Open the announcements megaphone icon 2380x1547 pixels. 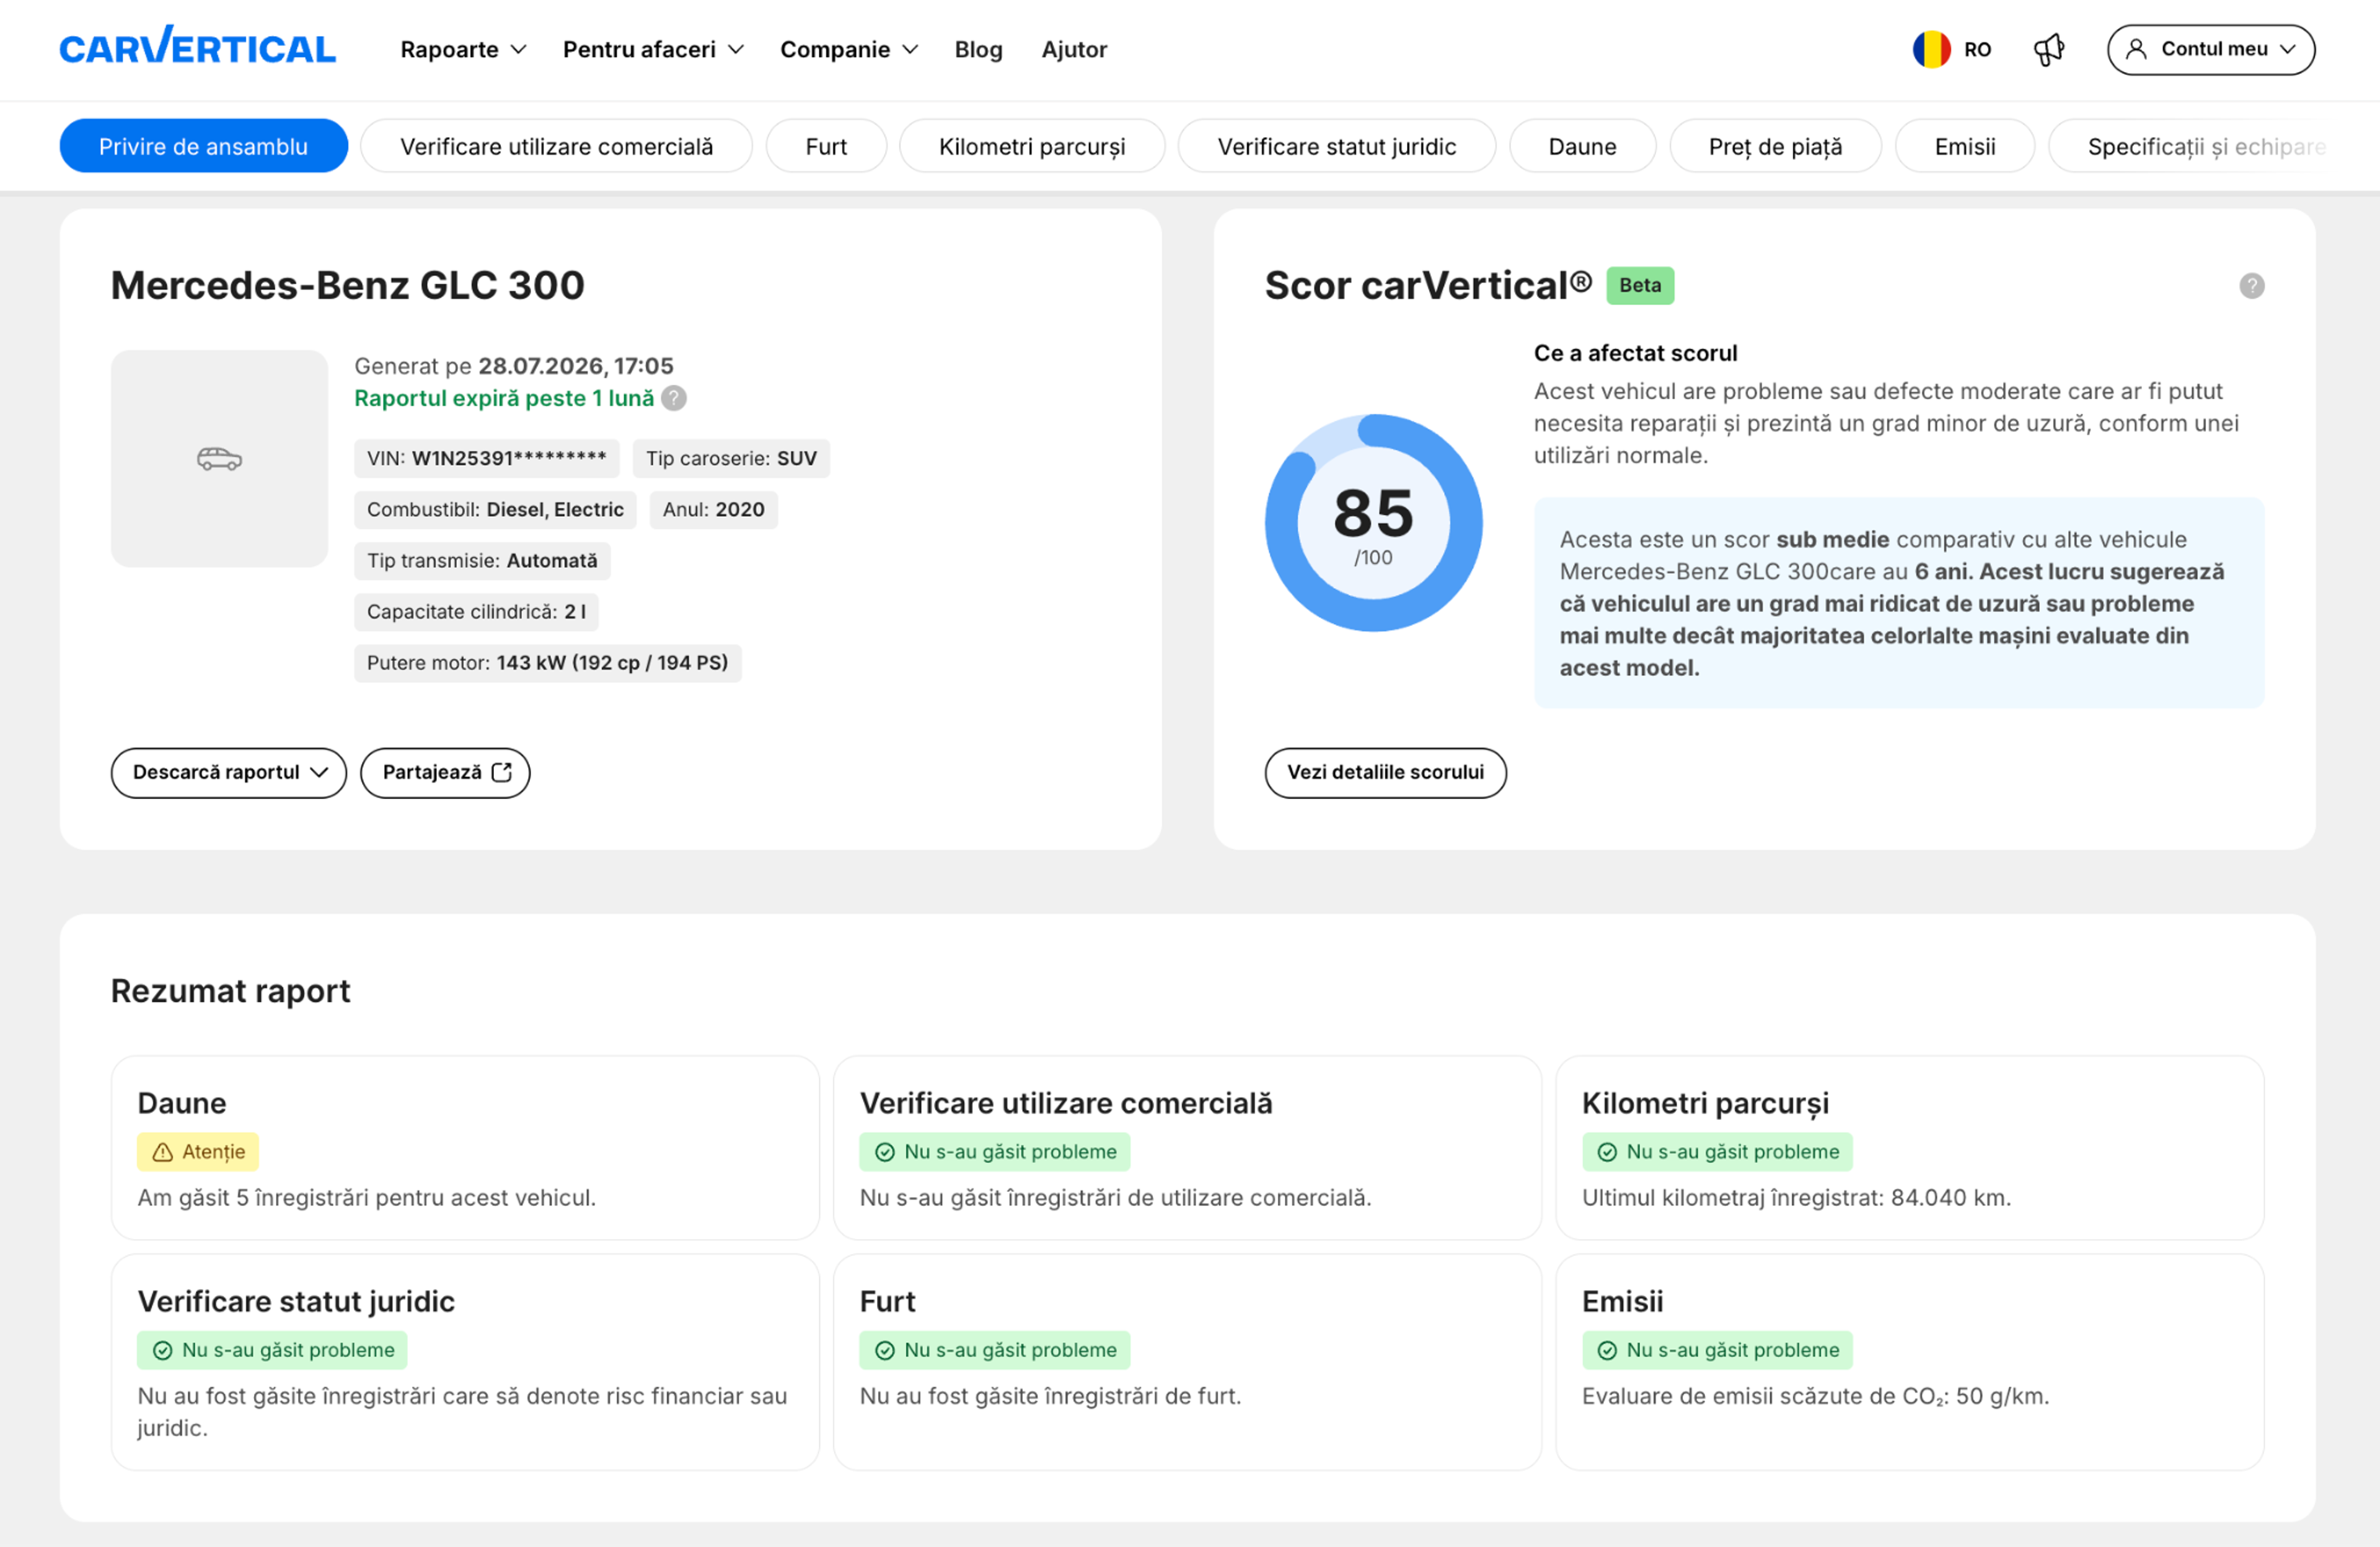coord(2049,49)
